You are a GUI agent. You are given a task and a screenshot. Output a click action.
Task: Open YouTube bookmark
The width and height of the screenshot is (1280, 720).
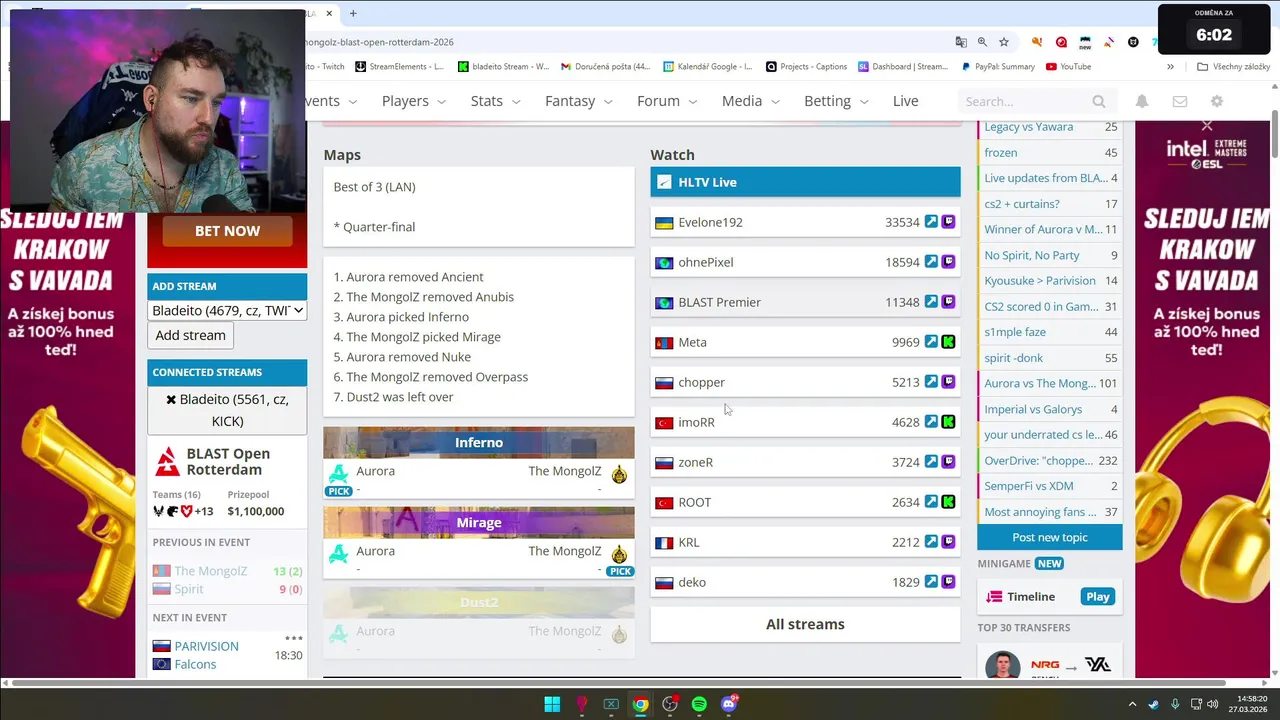pyautogui.click(x=1068, y=67)
